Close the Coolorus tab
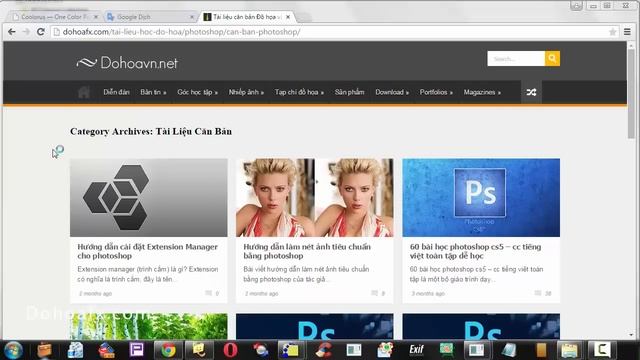Screen dimensions: 640x360 (x=96, y=17)
